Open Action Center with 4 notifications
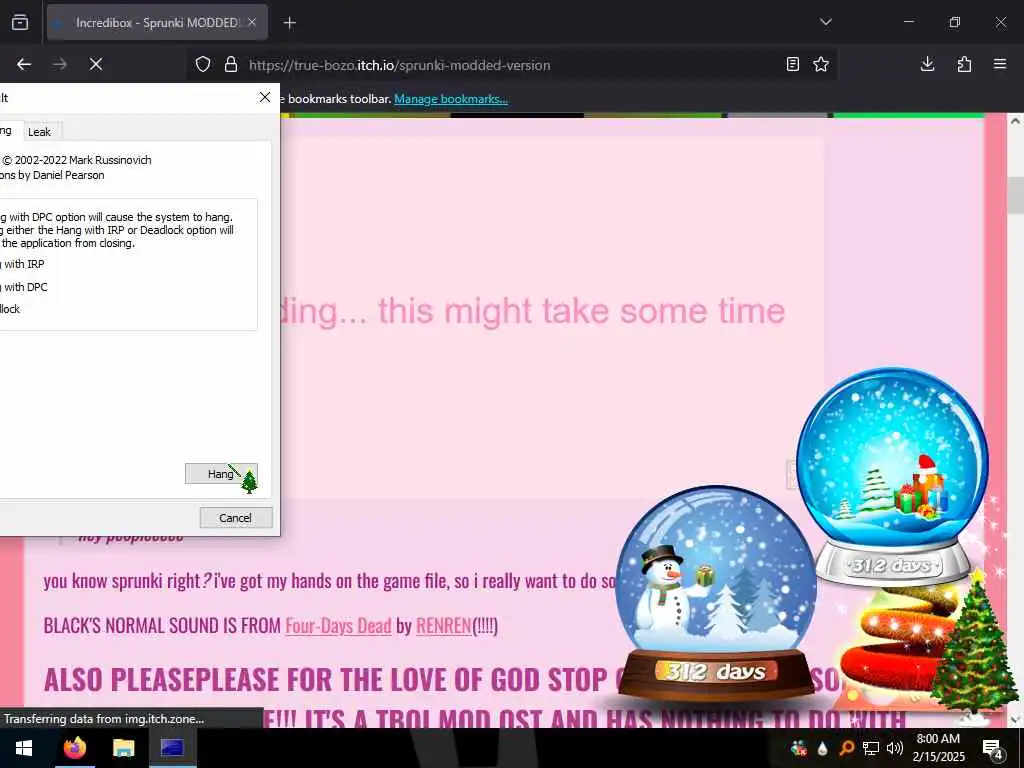The width and height of the screenshot is (1024, 768). [x=993, y=748]
